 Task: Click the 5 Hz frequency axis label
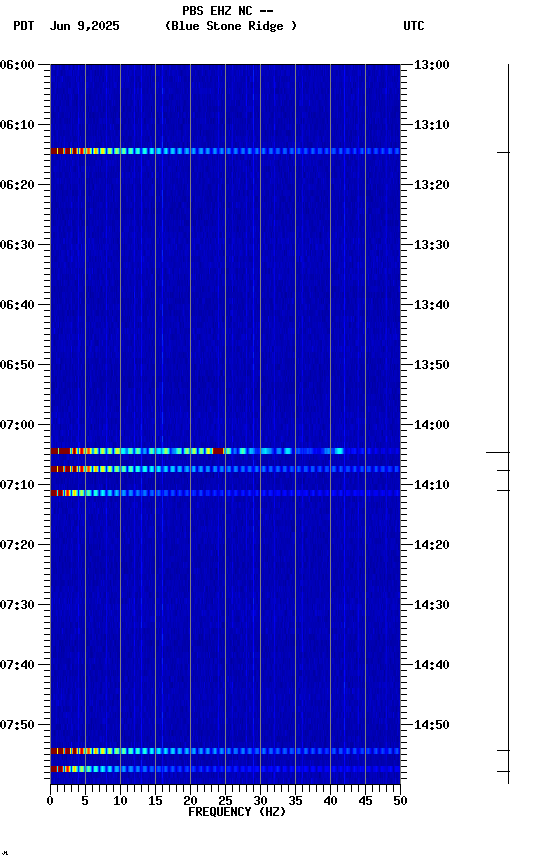85,801
